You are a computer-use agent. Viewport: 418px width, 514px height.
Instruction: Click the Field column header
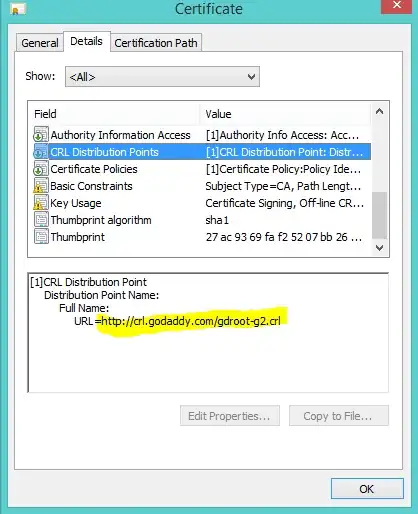(x=113, y=114)
